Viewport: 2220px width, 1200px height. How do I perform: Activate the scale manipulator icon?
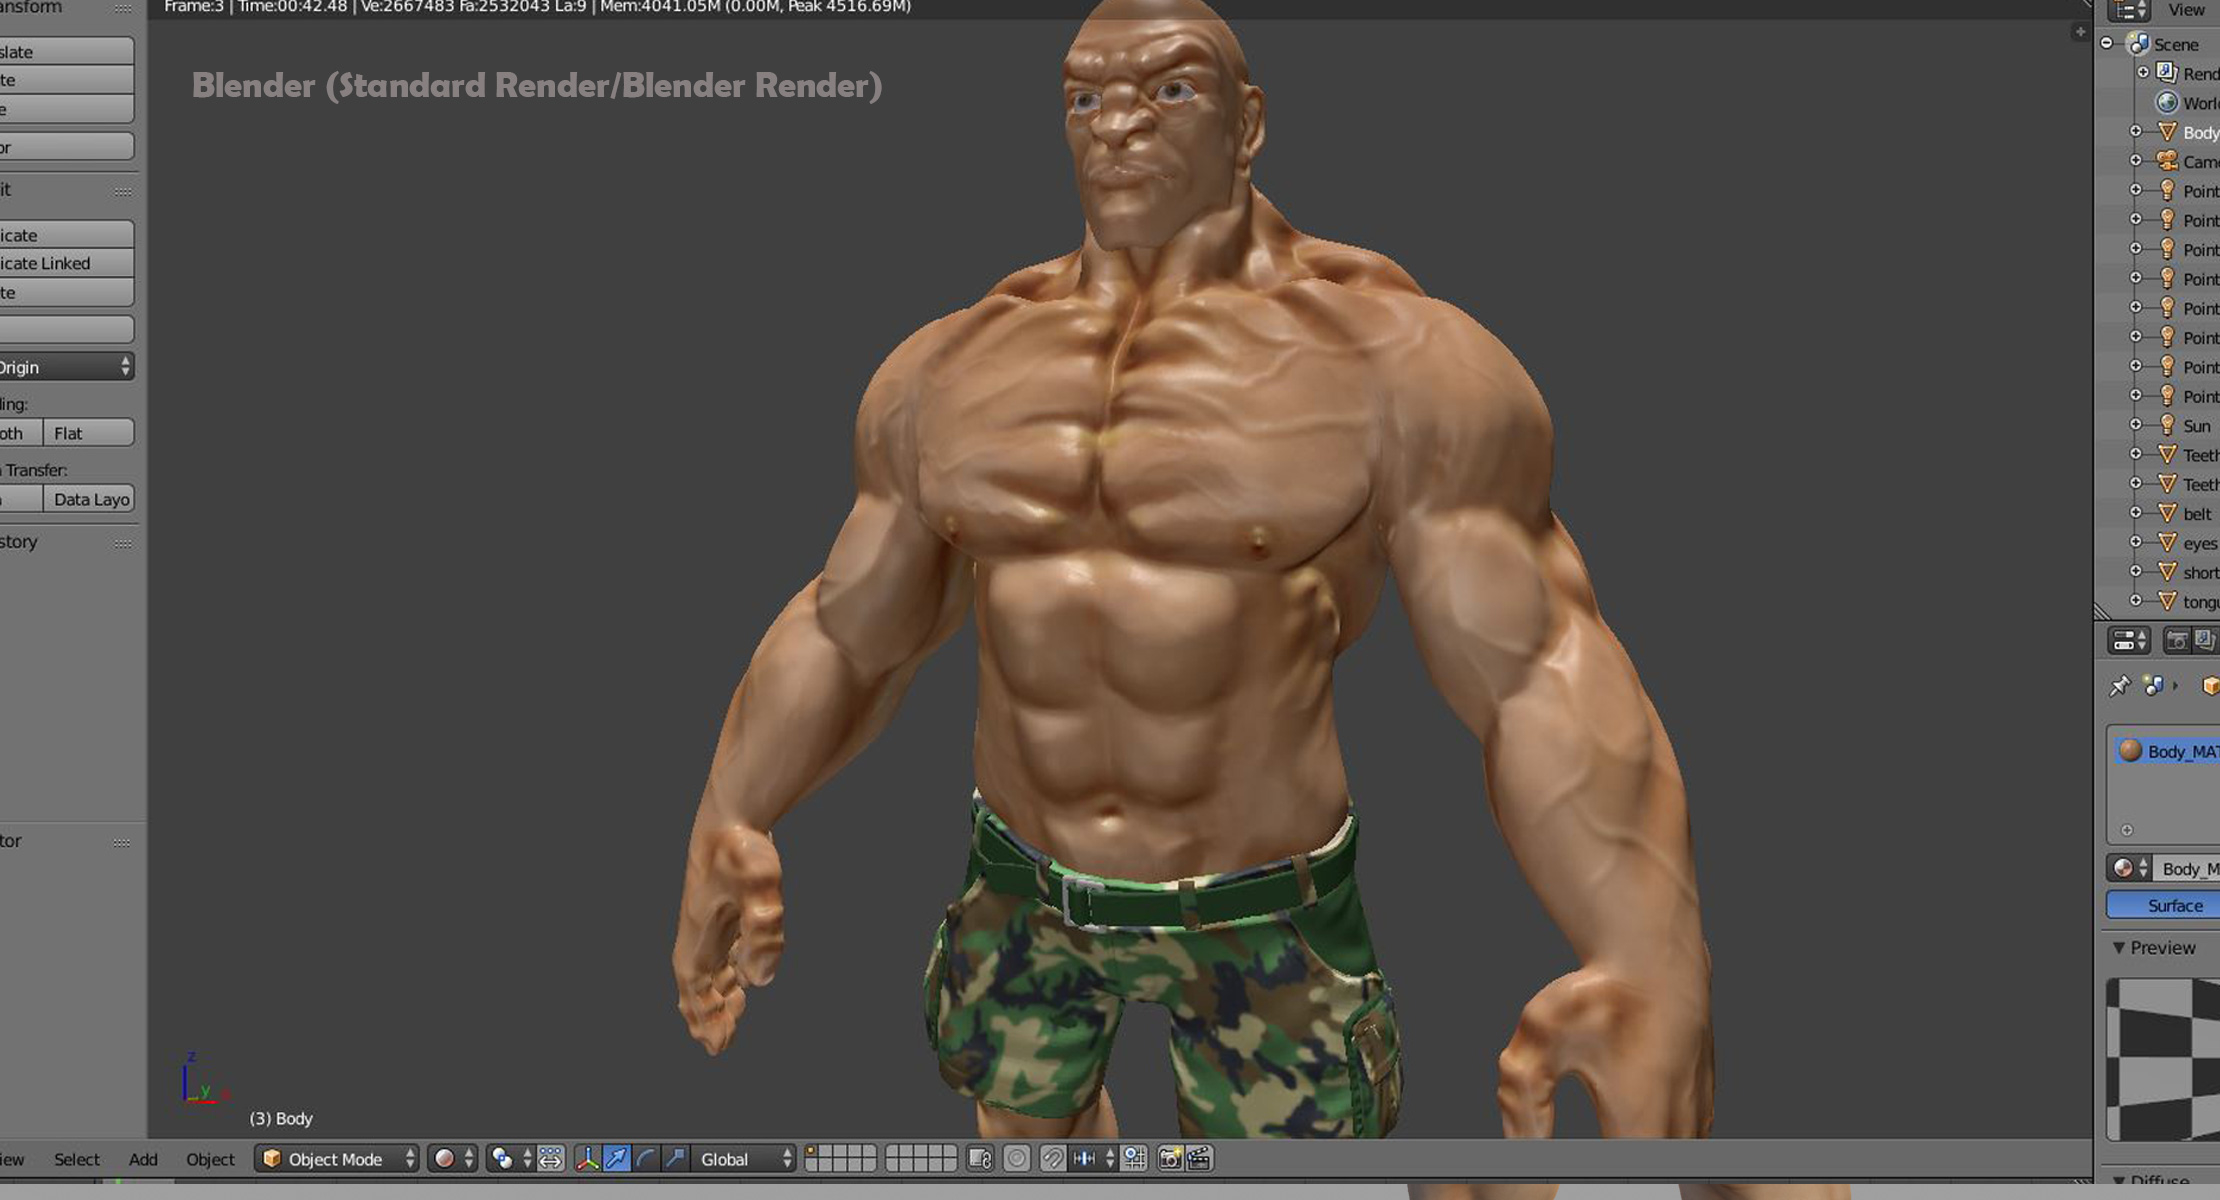(676, 1159)
